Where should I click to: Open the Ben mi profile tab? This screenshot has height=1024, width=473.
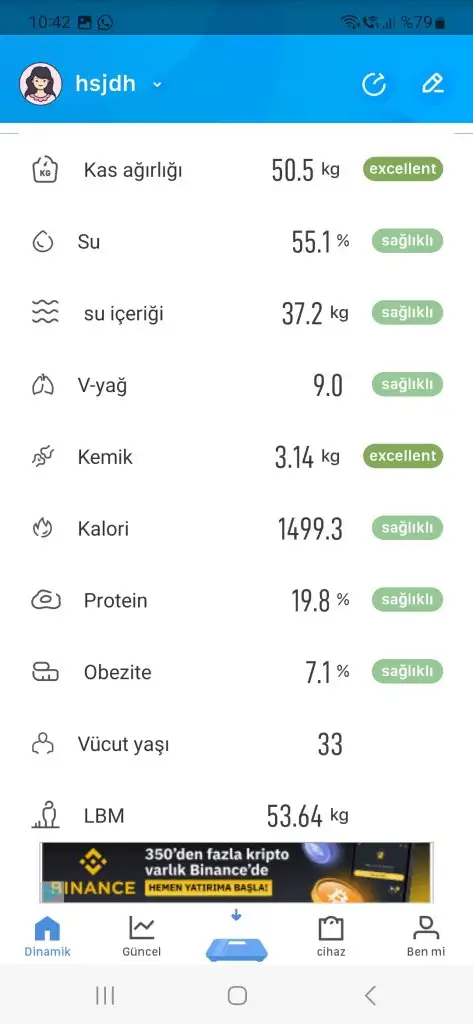[426, 936]
